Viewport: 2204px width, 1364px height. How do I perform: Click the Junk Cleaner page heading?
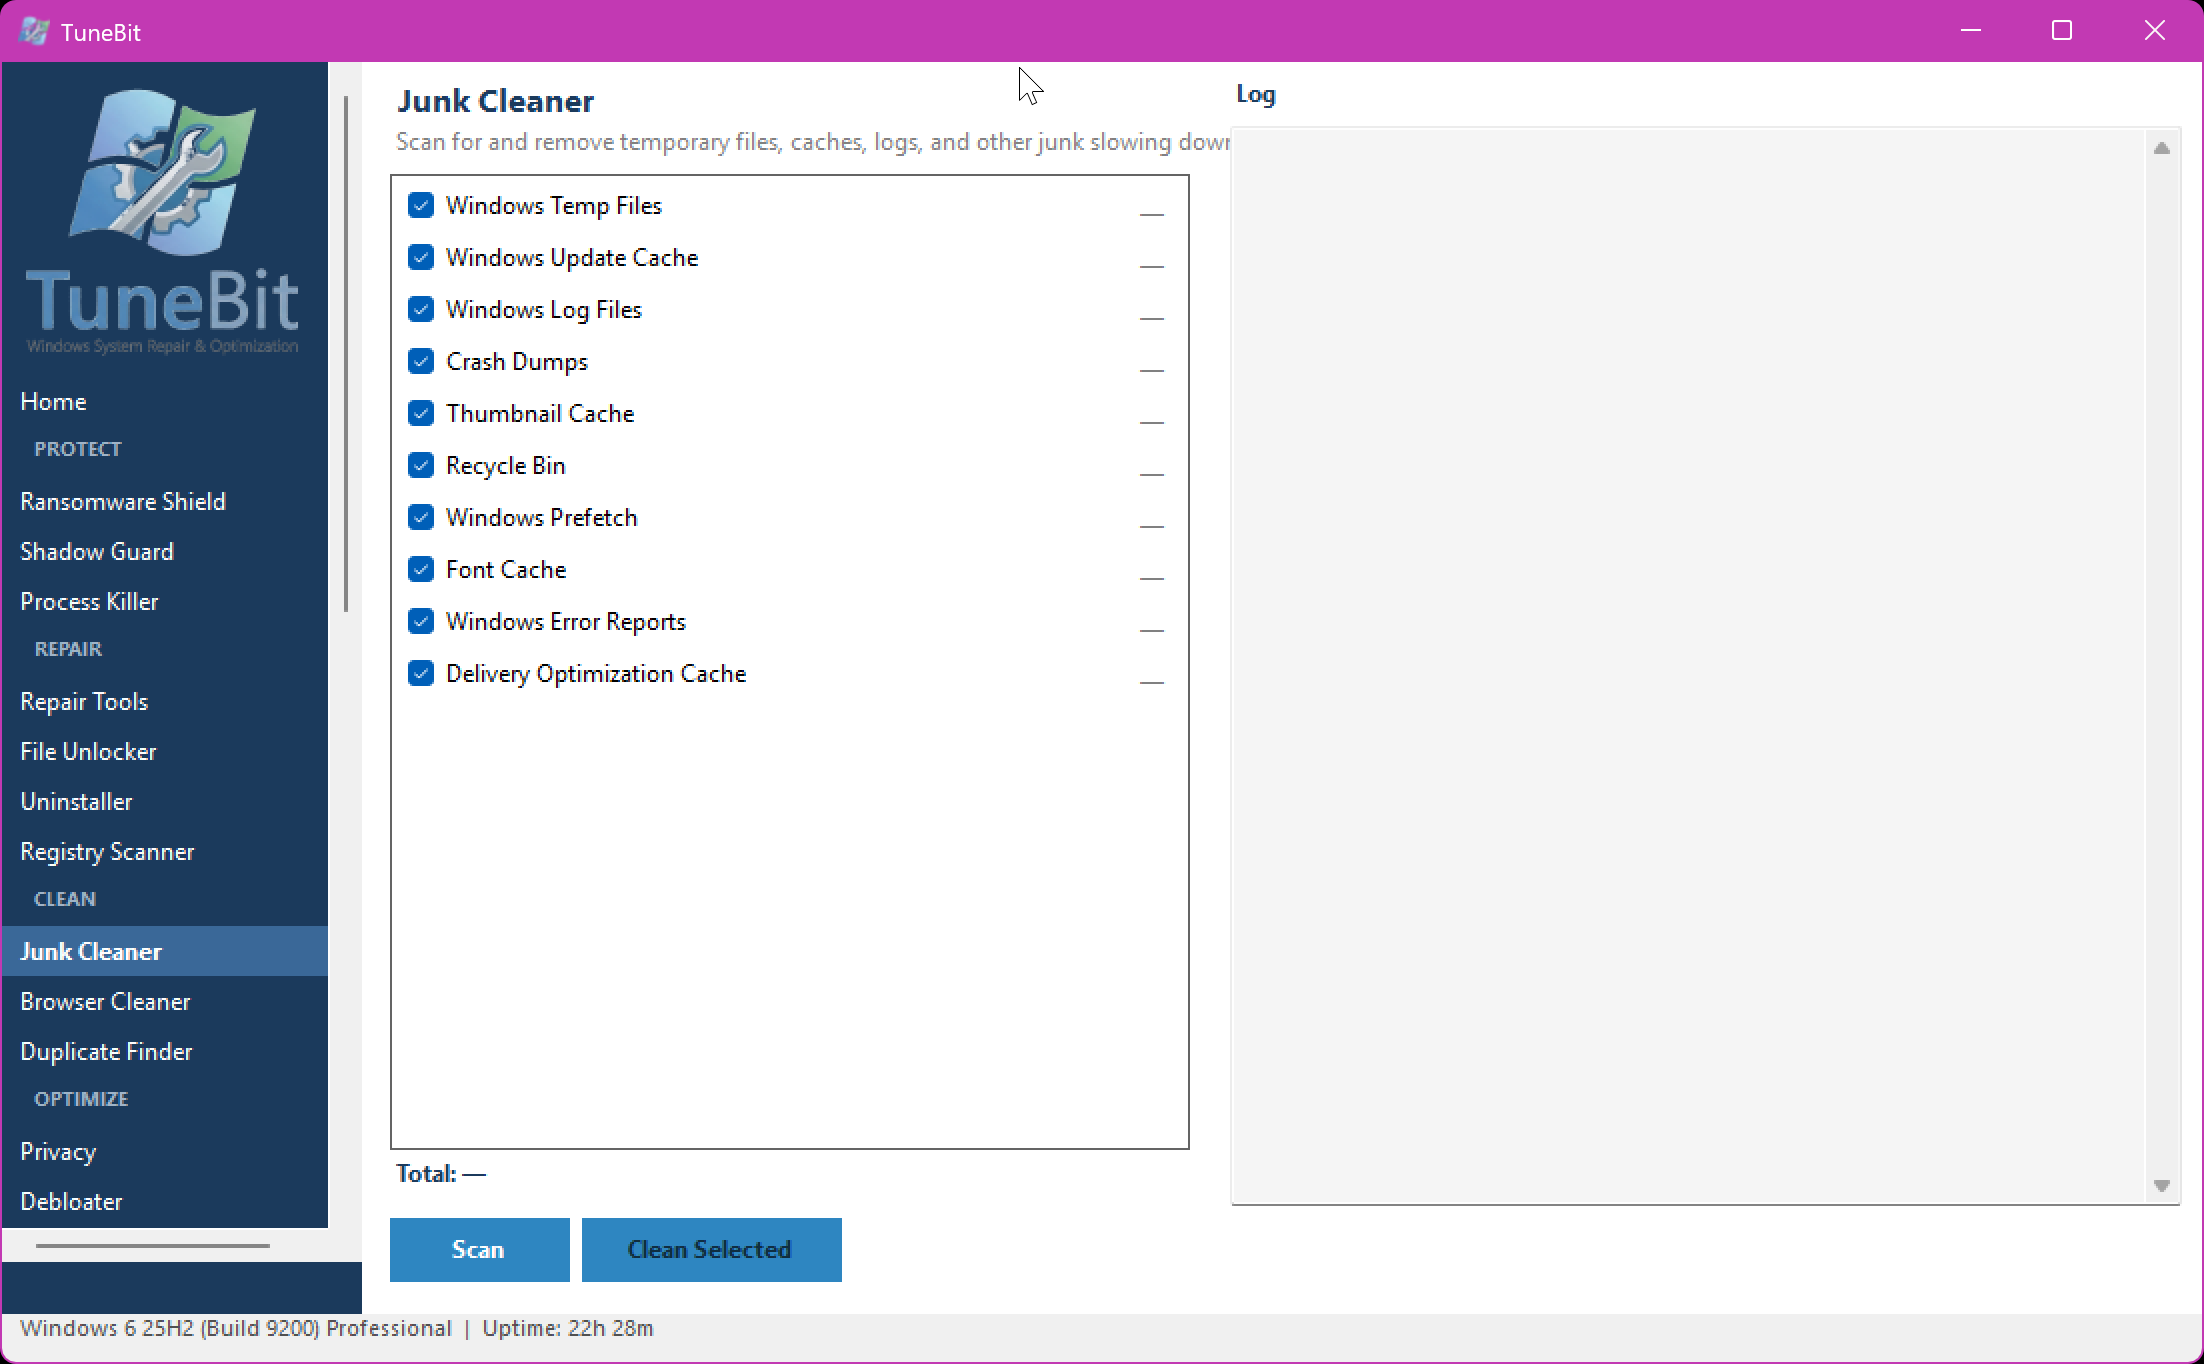click(x=496, y=101)
